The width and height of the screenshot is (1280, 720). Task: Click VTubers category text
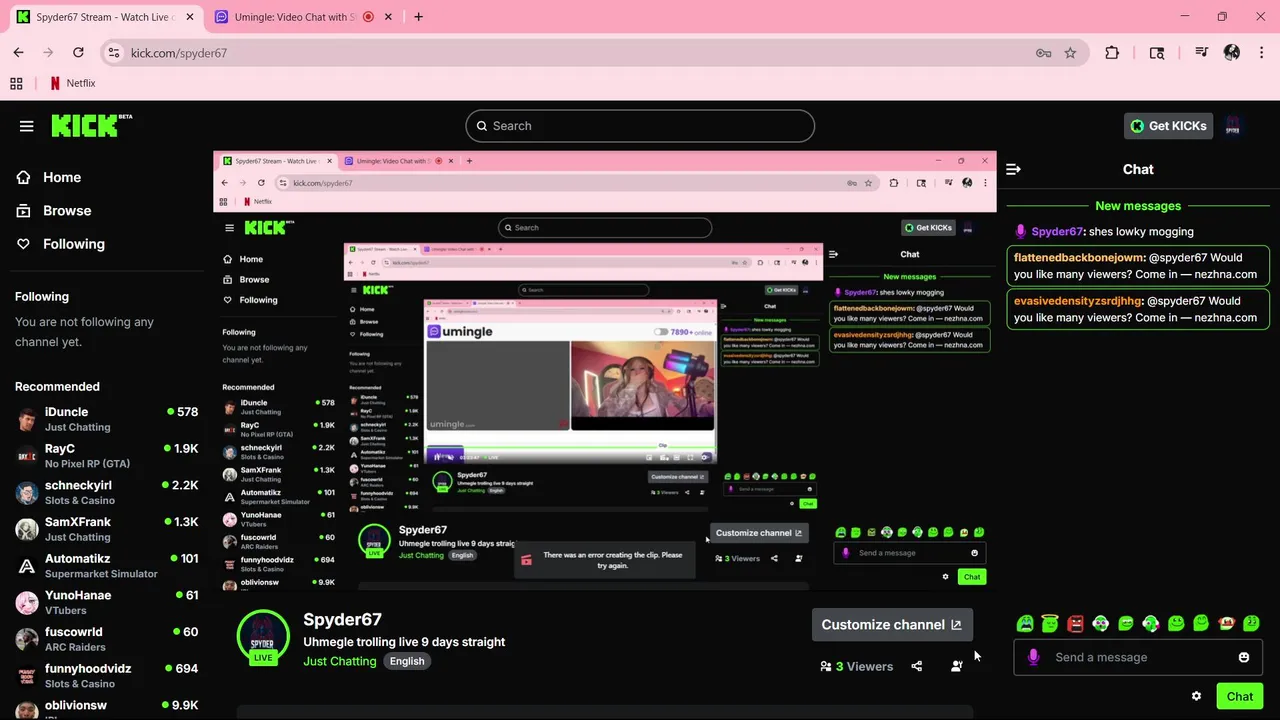[x=66, y=611]
